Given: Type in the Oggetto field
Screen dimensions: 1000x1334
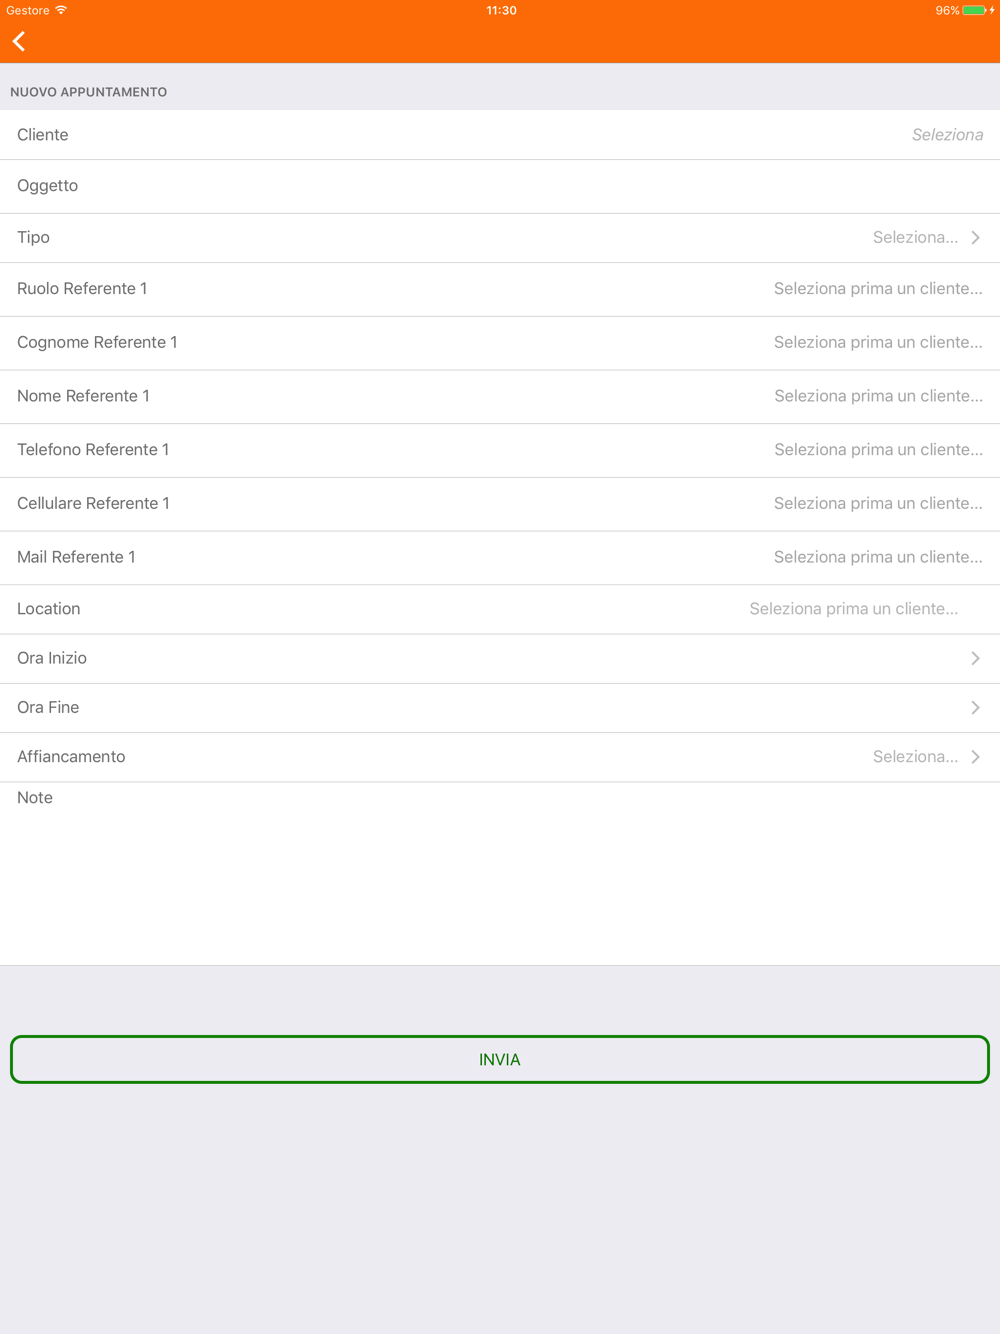Looking at the screenshot, I should [x=500, y=186].
